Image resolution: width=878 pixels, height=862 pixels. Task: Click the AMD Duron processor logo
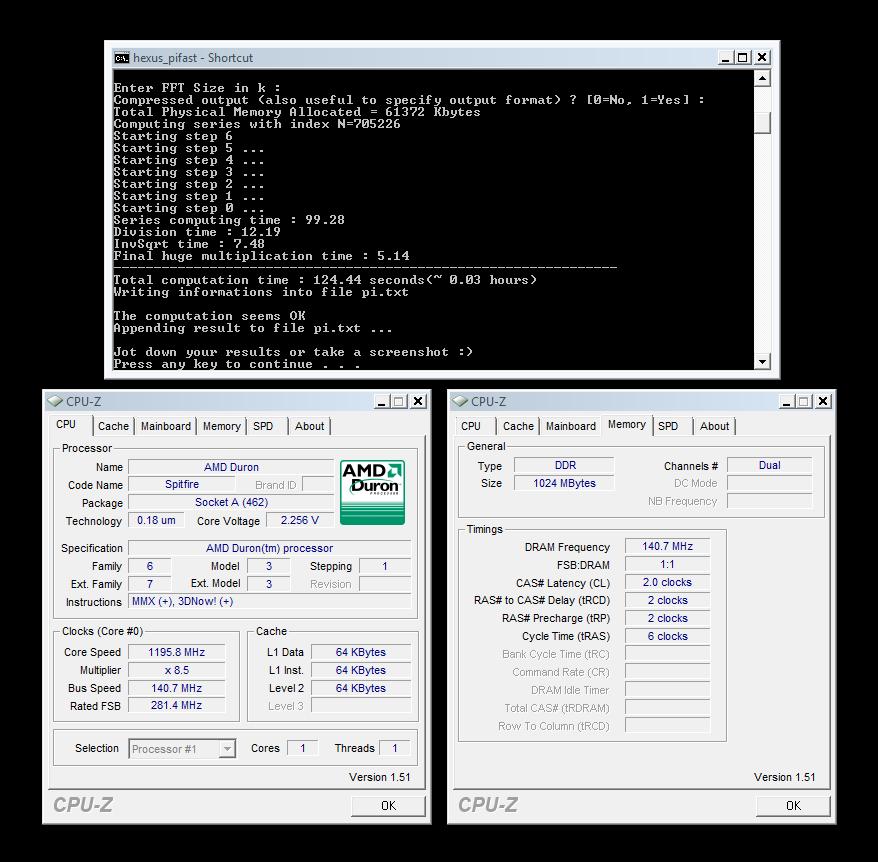tap(372, 493)
